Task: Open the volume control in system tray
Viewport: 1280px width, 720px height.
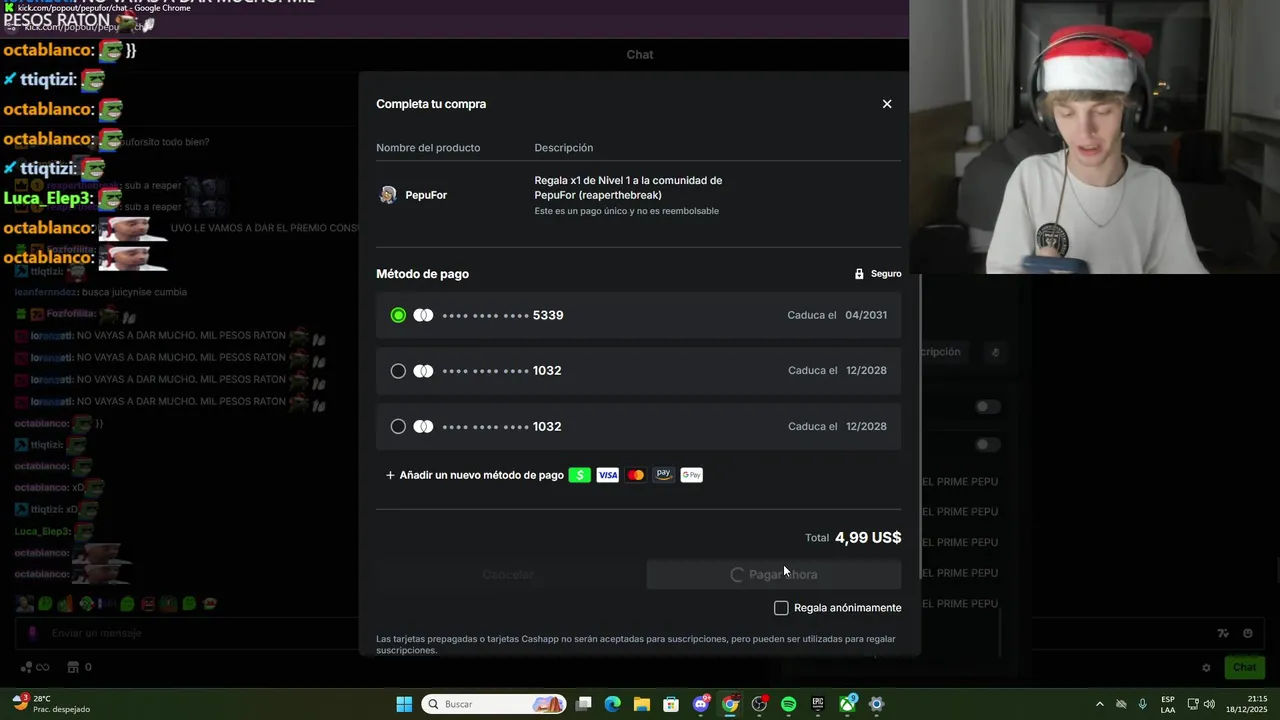Action: [x=1210, y=704]
